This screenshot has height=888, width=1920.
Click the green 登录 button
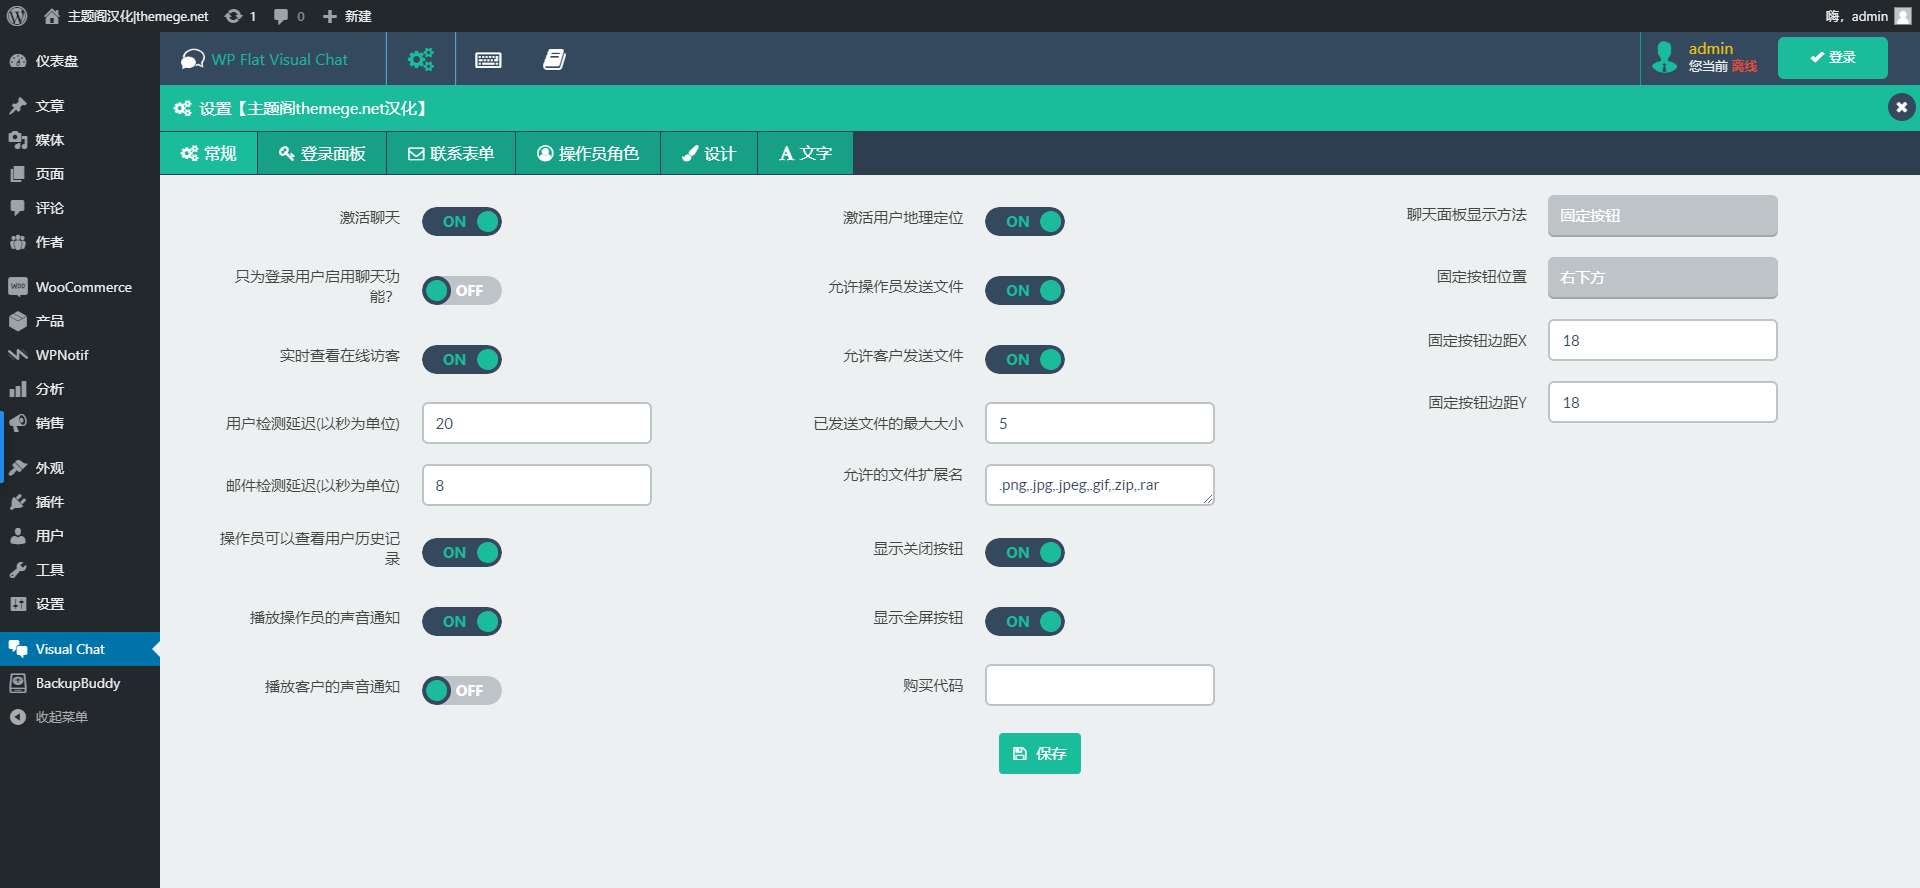click(x=1832, y=58)
